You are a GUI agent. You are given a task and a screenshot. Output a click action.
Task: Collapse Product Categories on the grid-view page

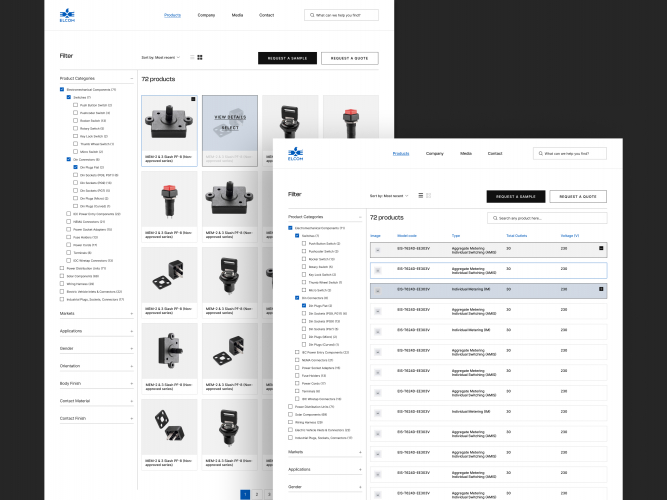click(x=131, y=79)
